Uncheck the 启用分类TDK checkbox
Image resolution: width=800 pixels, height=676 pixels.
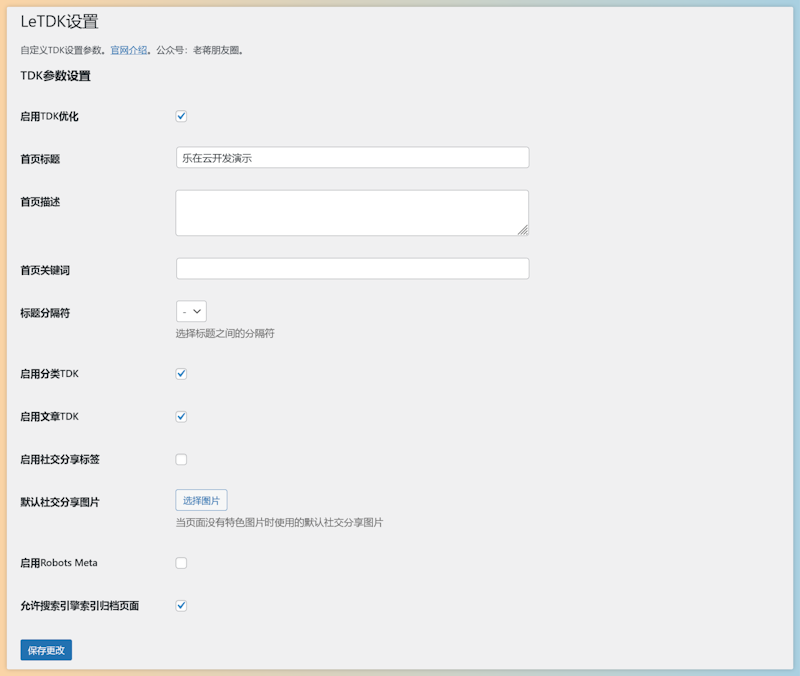point(182,374)
